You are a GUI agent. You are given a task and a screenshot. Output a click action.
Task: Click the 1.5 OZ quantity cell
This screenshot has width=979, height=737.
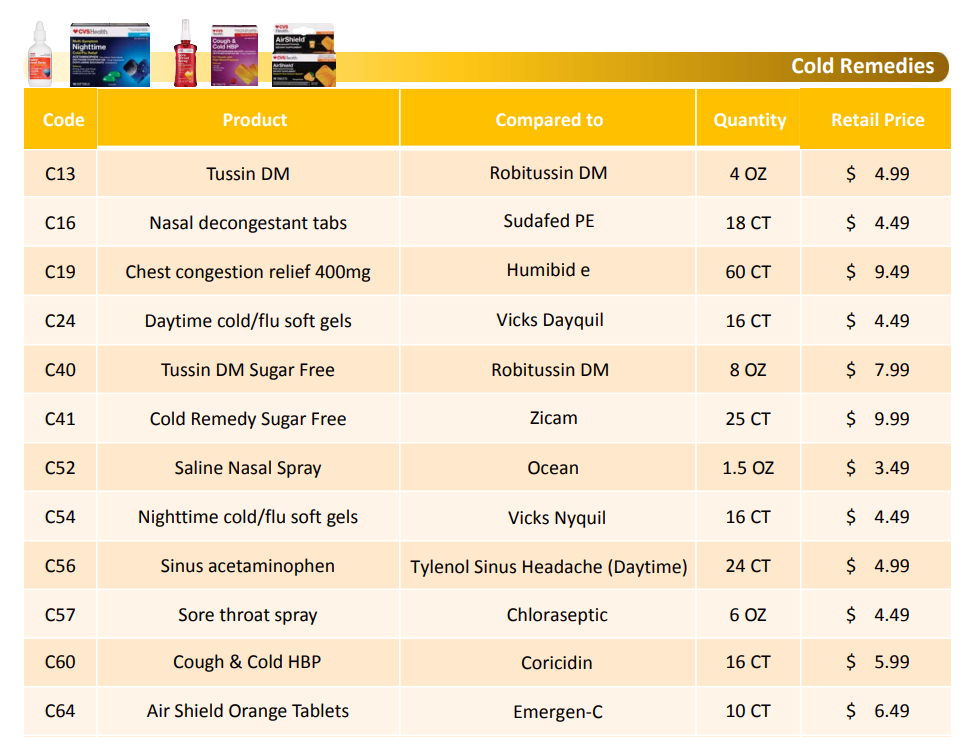coord(748,468)
